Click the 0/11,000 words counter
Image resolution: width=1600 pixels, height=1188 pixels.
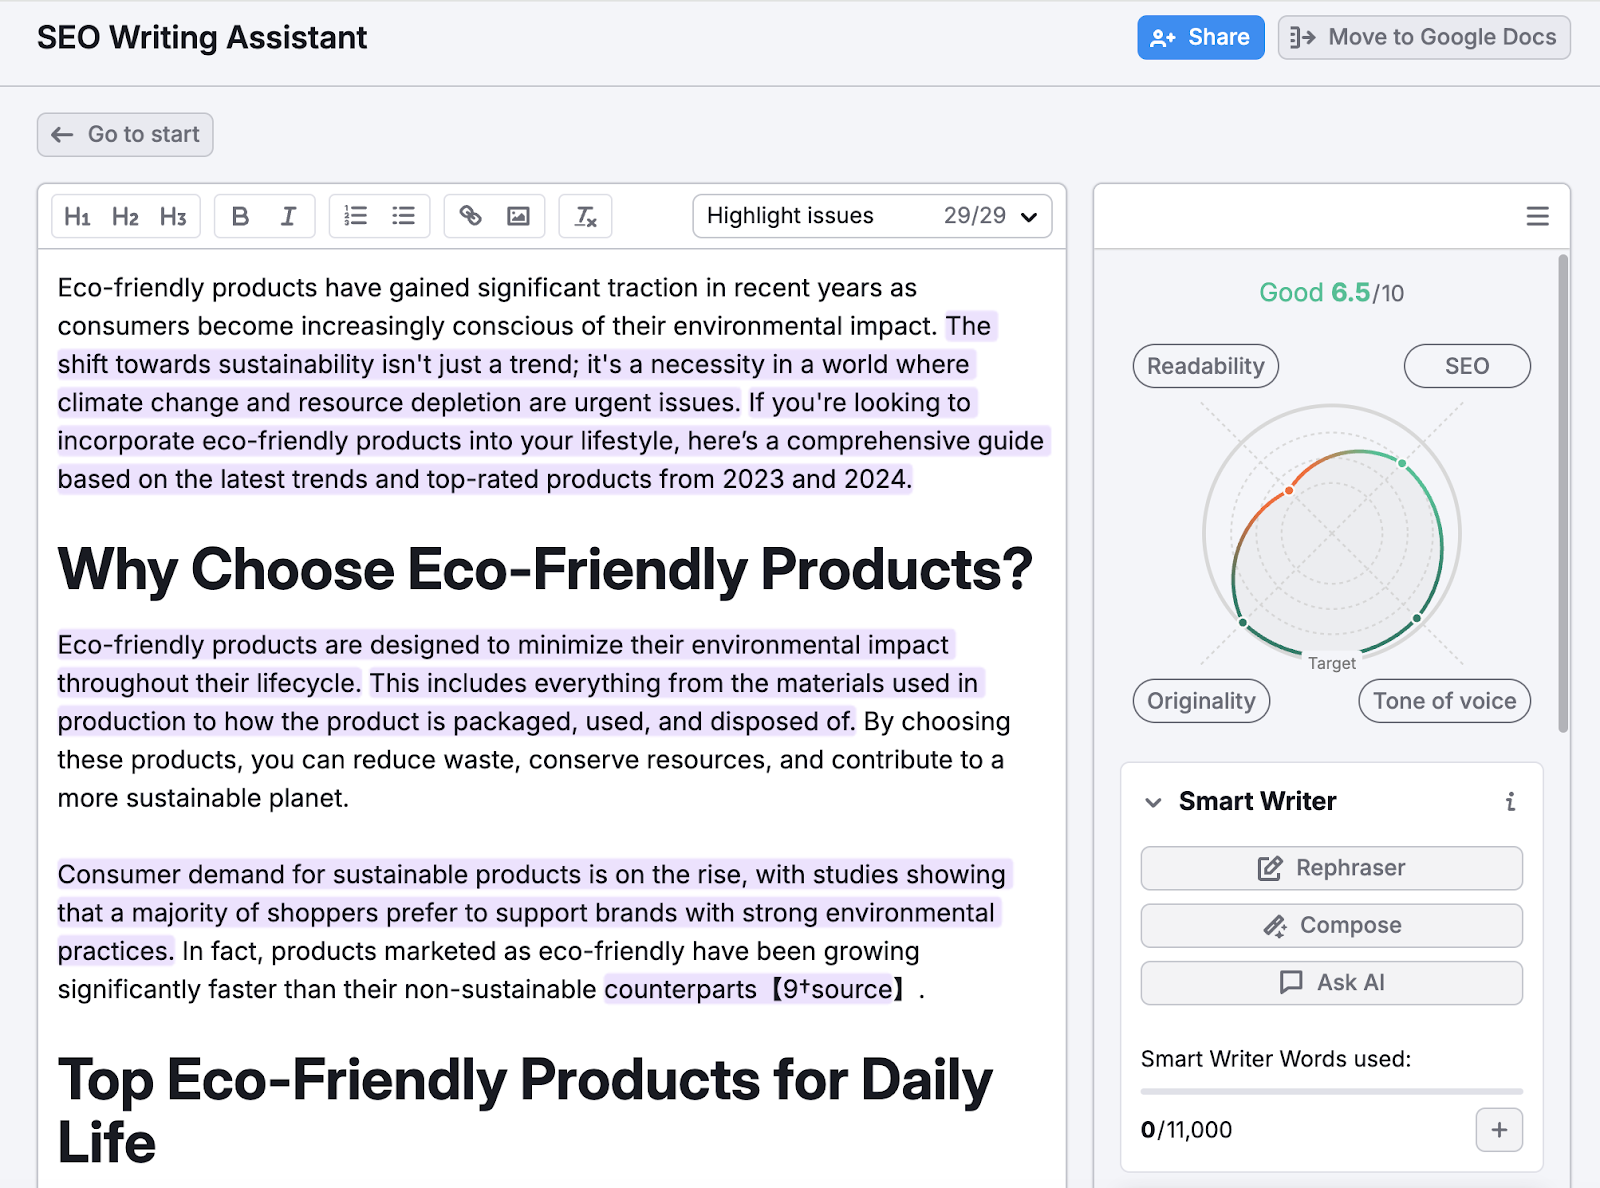coord(1186,1130)
